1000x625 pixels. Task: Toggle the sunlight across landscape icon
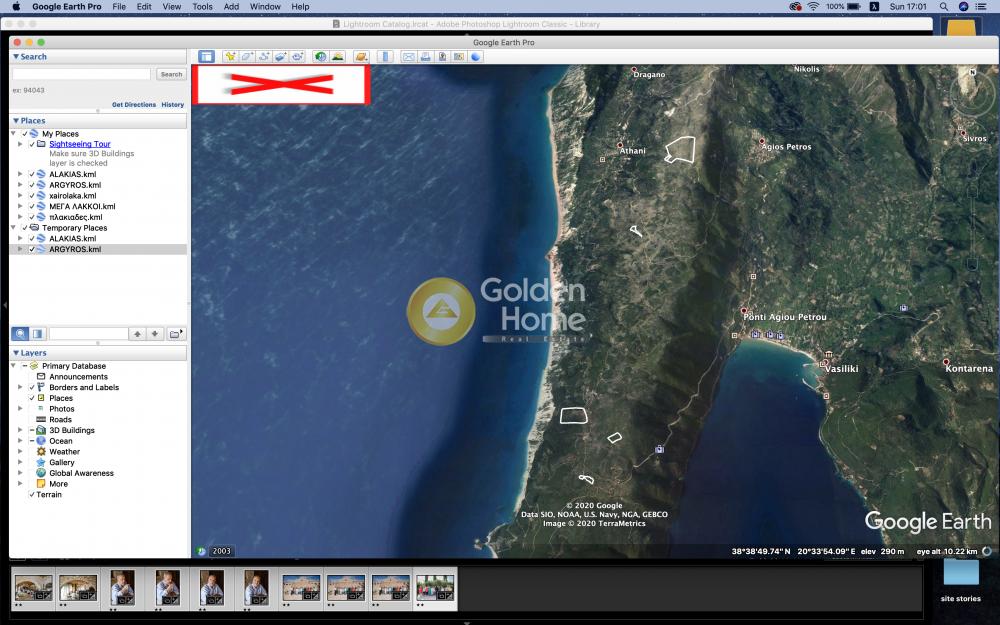point(338,57)
